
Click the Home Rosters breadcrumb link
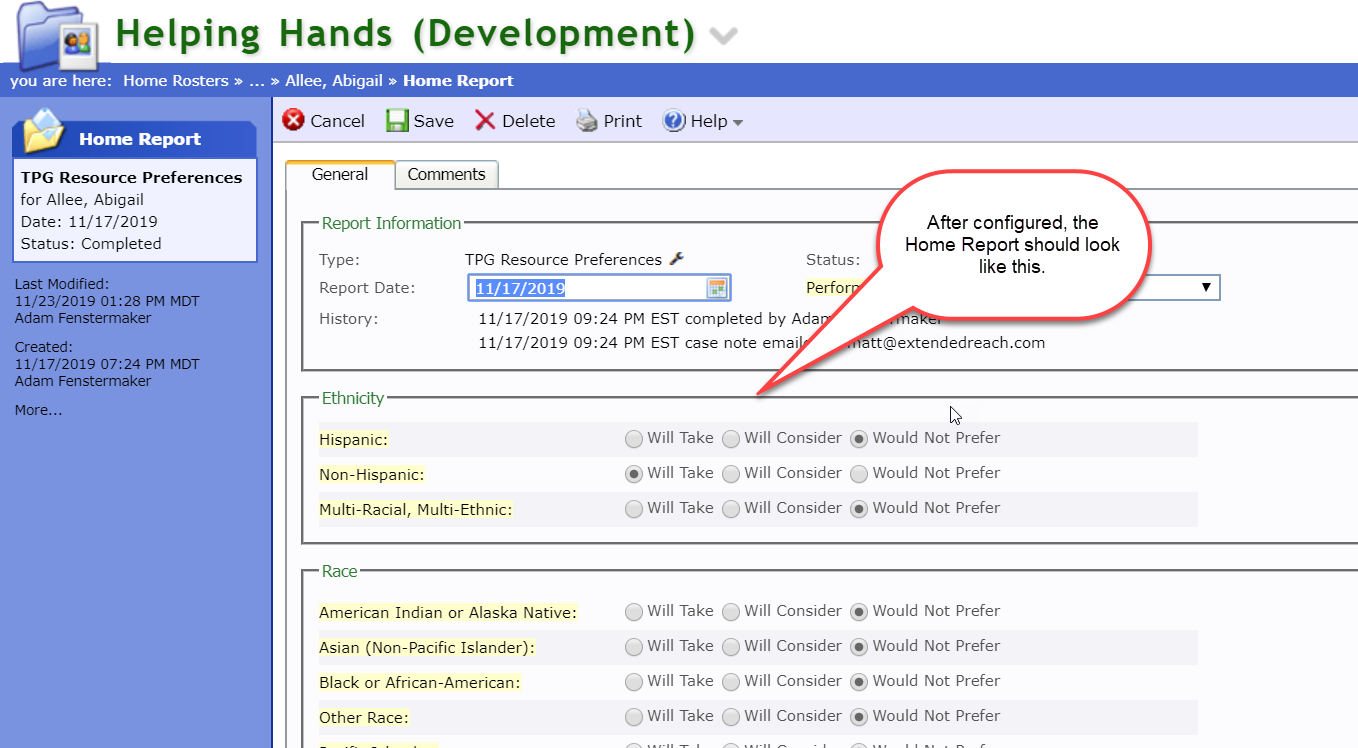pyautogui.click(x=176, y=81)
